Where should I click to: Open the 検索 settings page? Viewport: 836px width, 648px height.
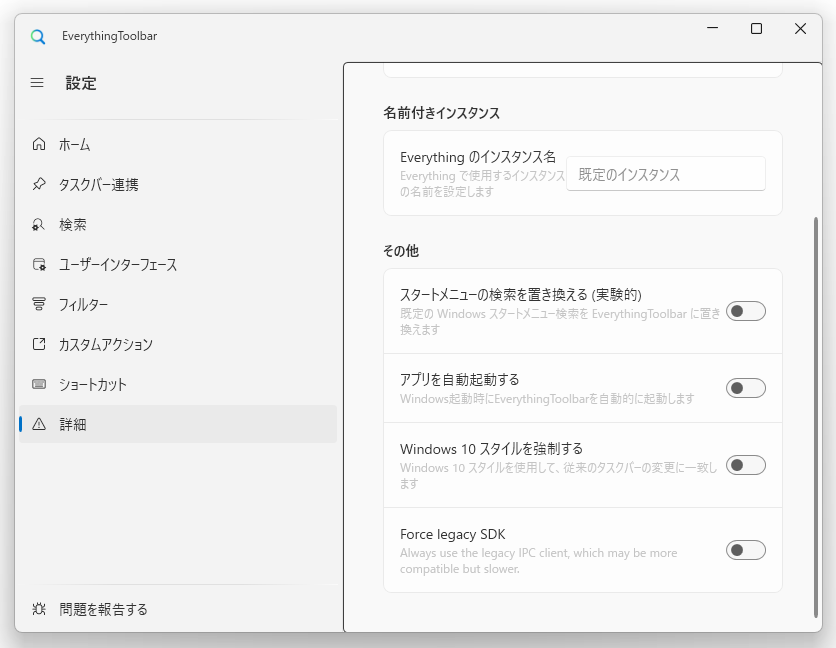point(178,224)
